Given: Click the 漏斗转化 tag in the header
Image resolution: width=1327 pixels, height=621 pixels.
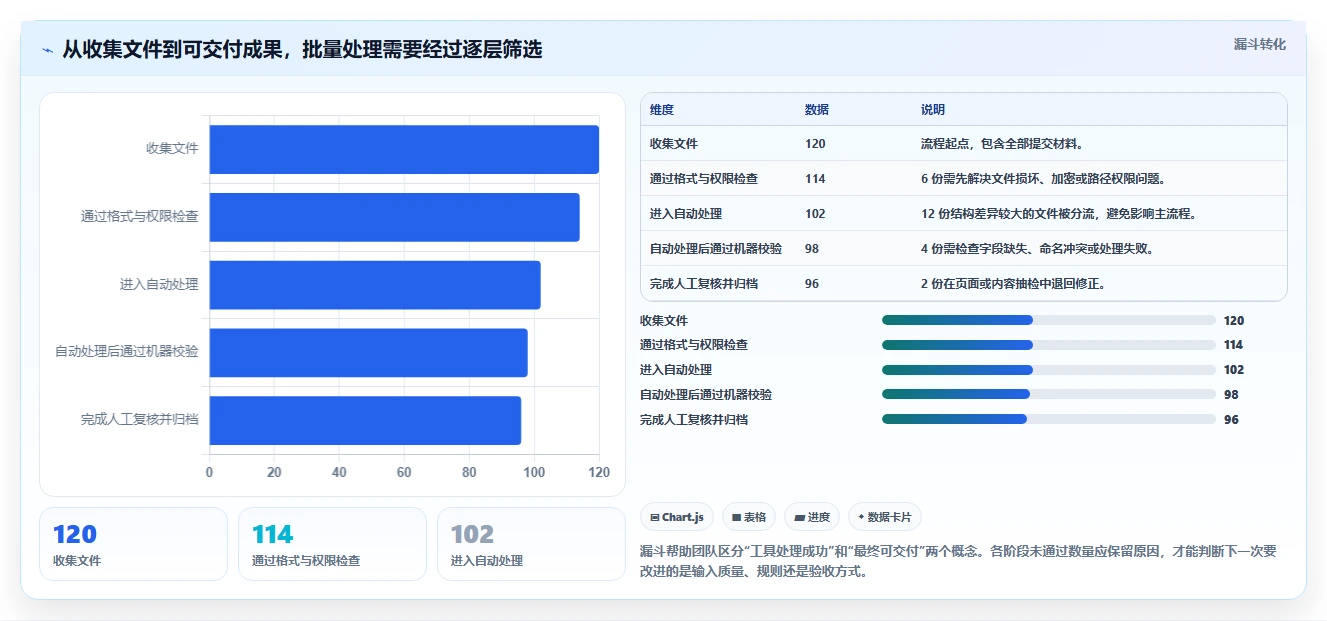Looking at the screenshot, I should (x=1259, y=44).
